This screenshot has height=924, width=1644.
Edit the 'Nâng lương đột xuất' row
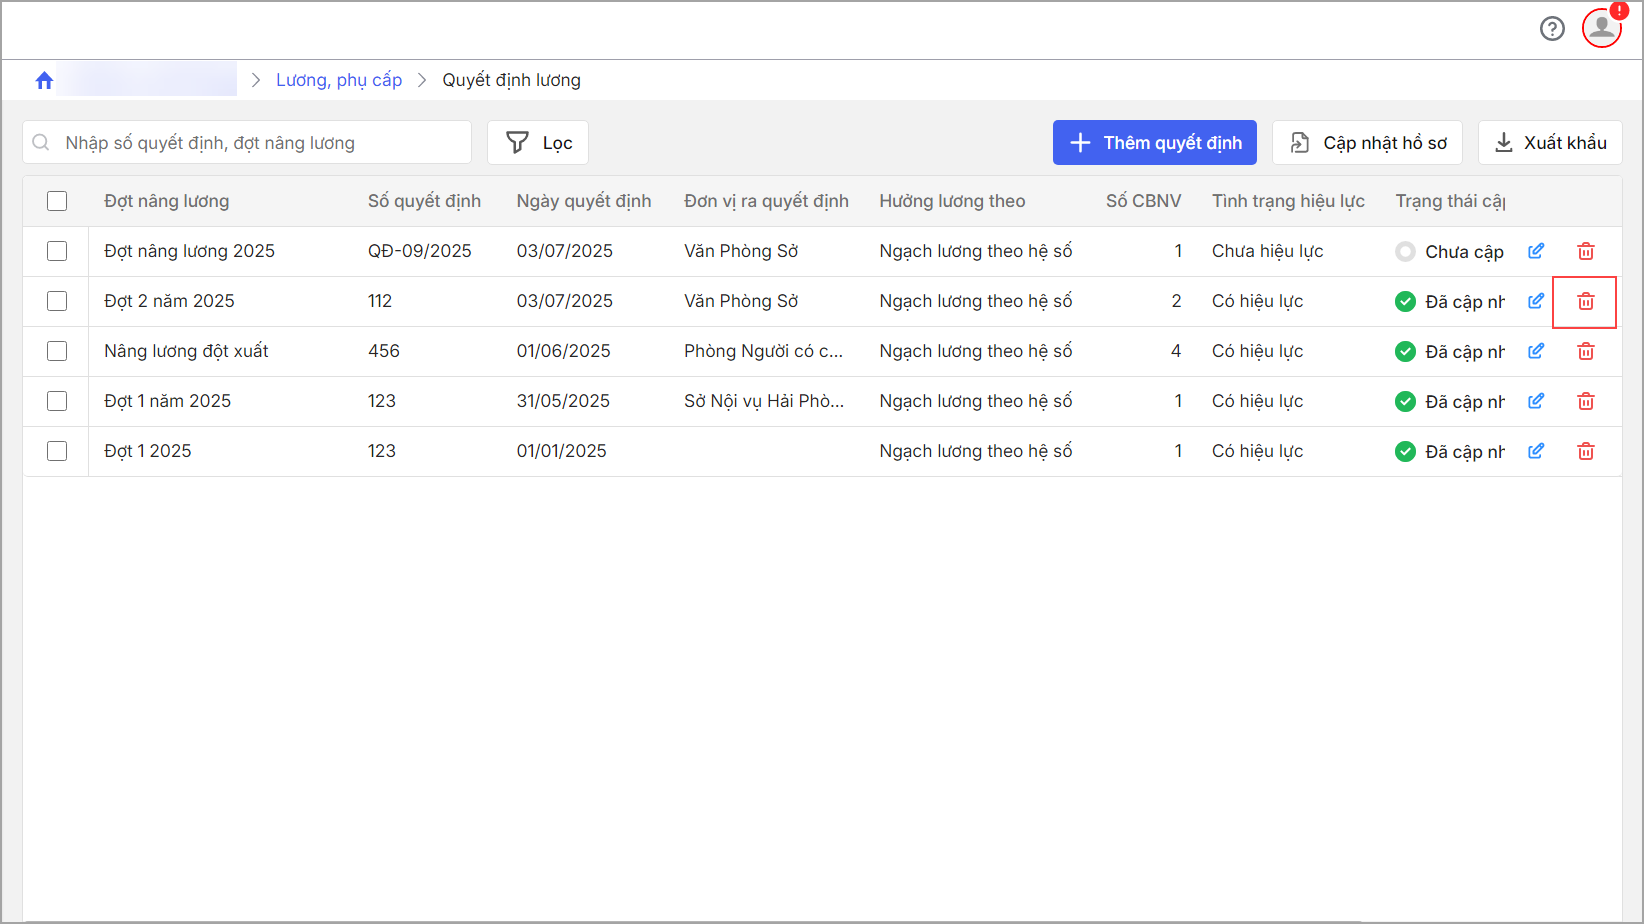(x=1536, y=351)
